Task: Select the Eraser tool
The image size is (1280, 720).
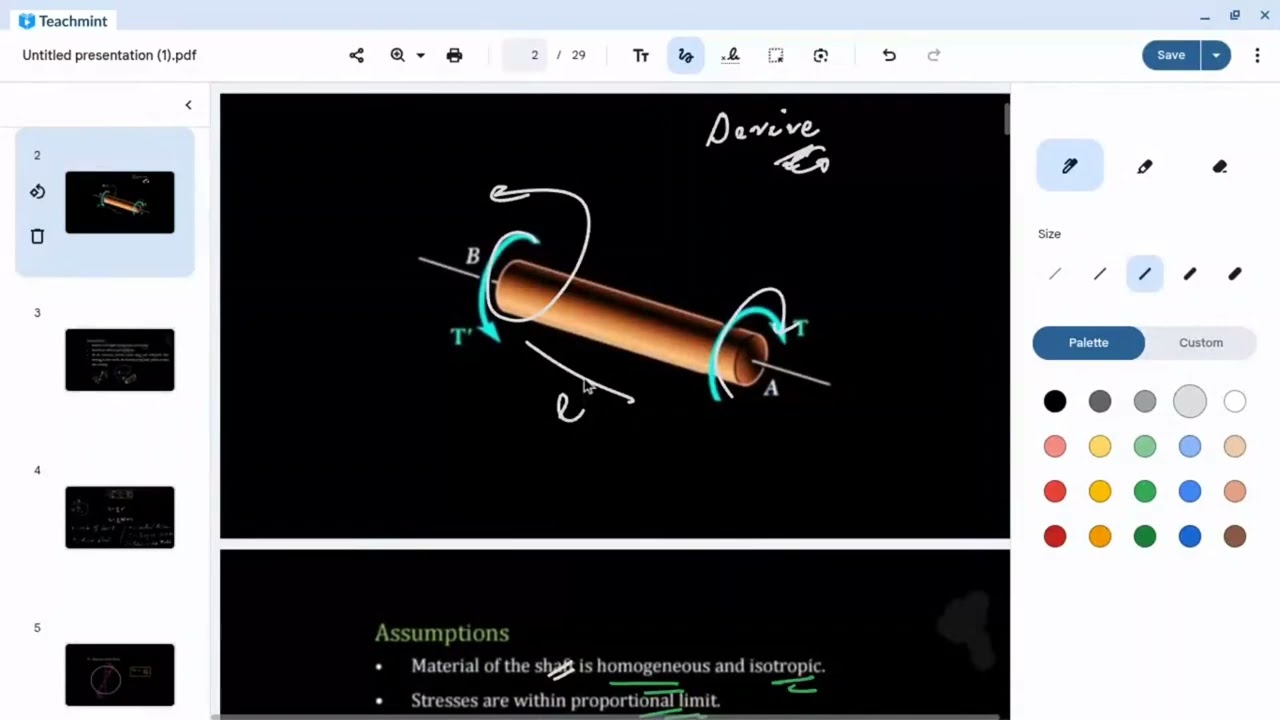Action: click(1220, 166)
